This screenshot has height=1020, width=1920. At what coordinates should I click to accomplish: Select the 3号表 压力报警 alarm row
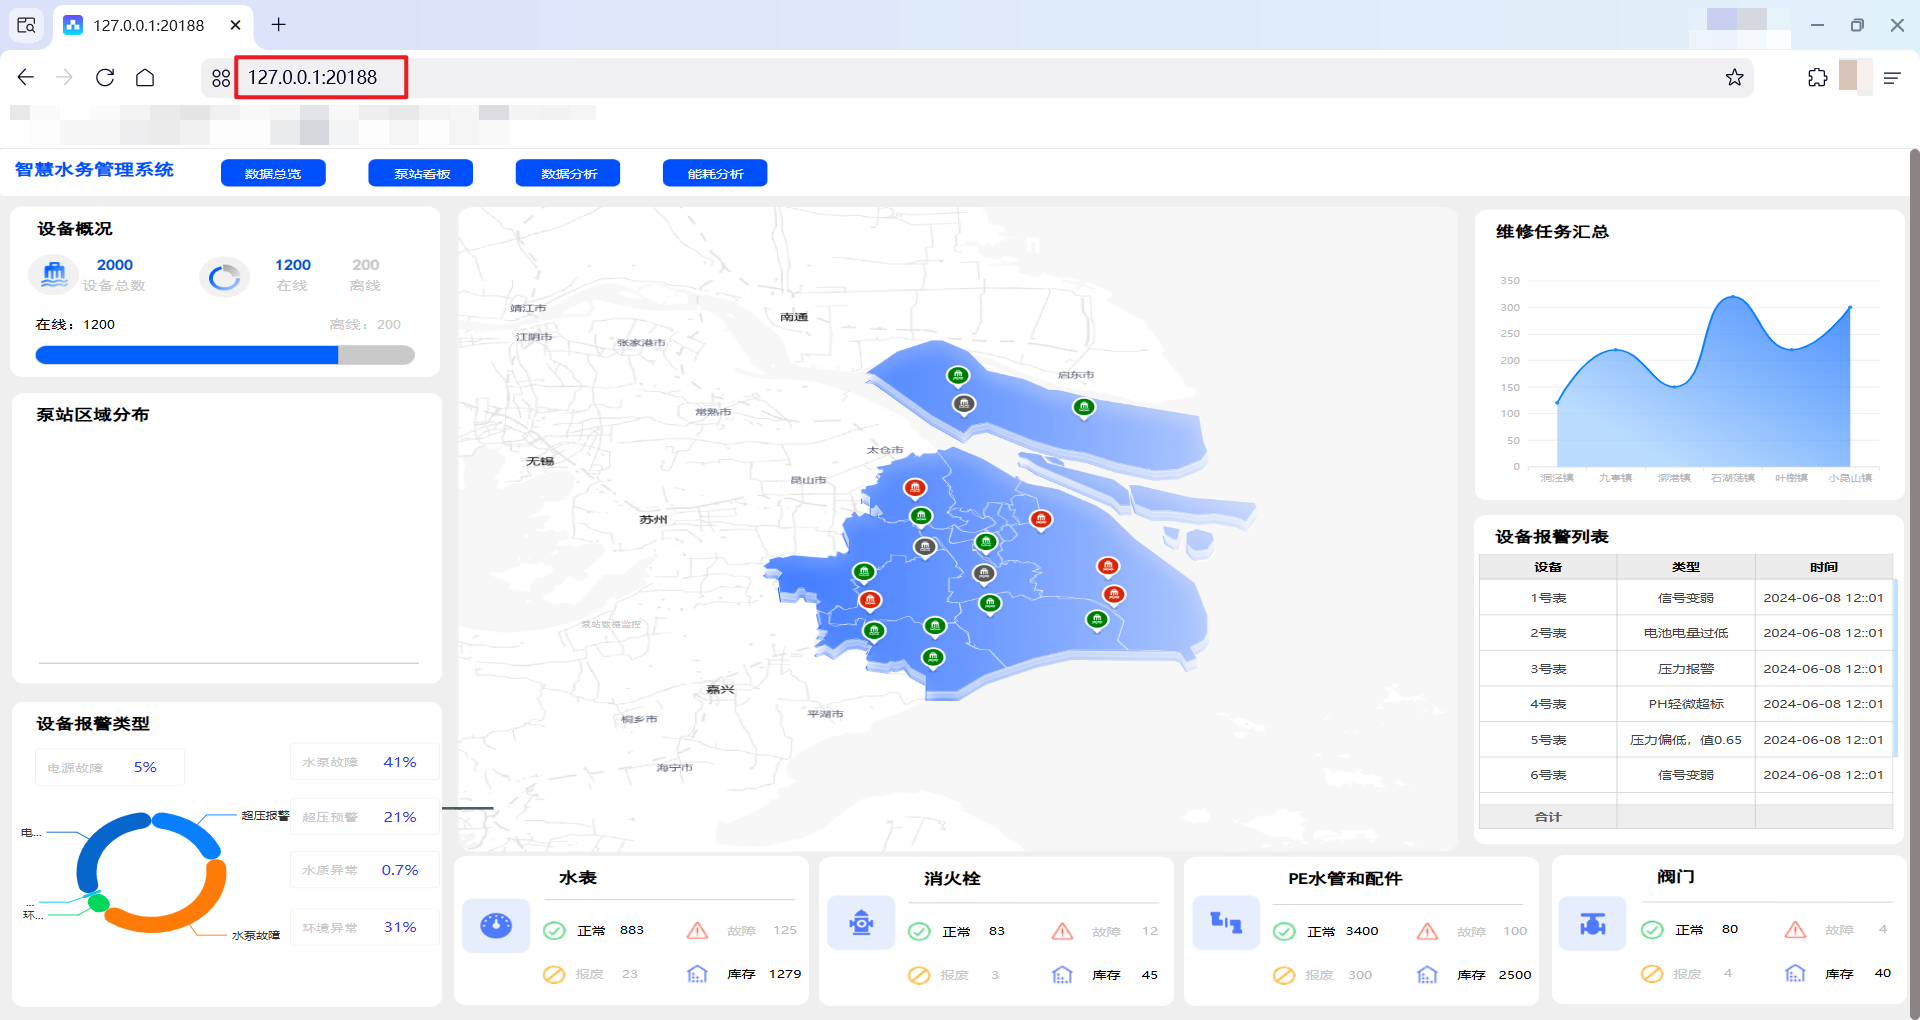[x=1685, y=669]
